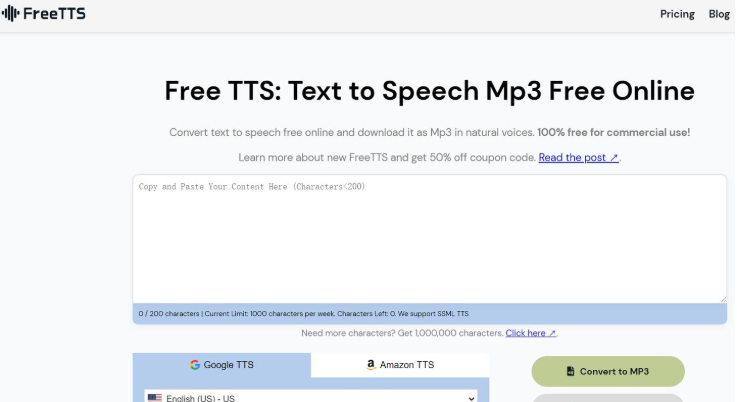737x402 pixels.
Task: Open the 'Click here' more characters link
Action: [530, 333]
